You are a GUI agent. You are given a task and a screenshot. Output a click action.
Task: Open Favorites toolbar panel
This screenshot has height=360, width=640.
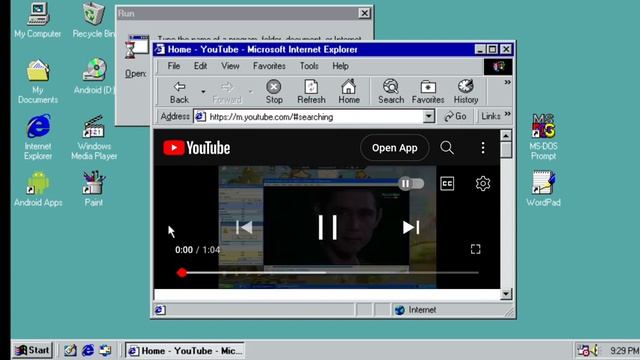(x=428, y=92)
